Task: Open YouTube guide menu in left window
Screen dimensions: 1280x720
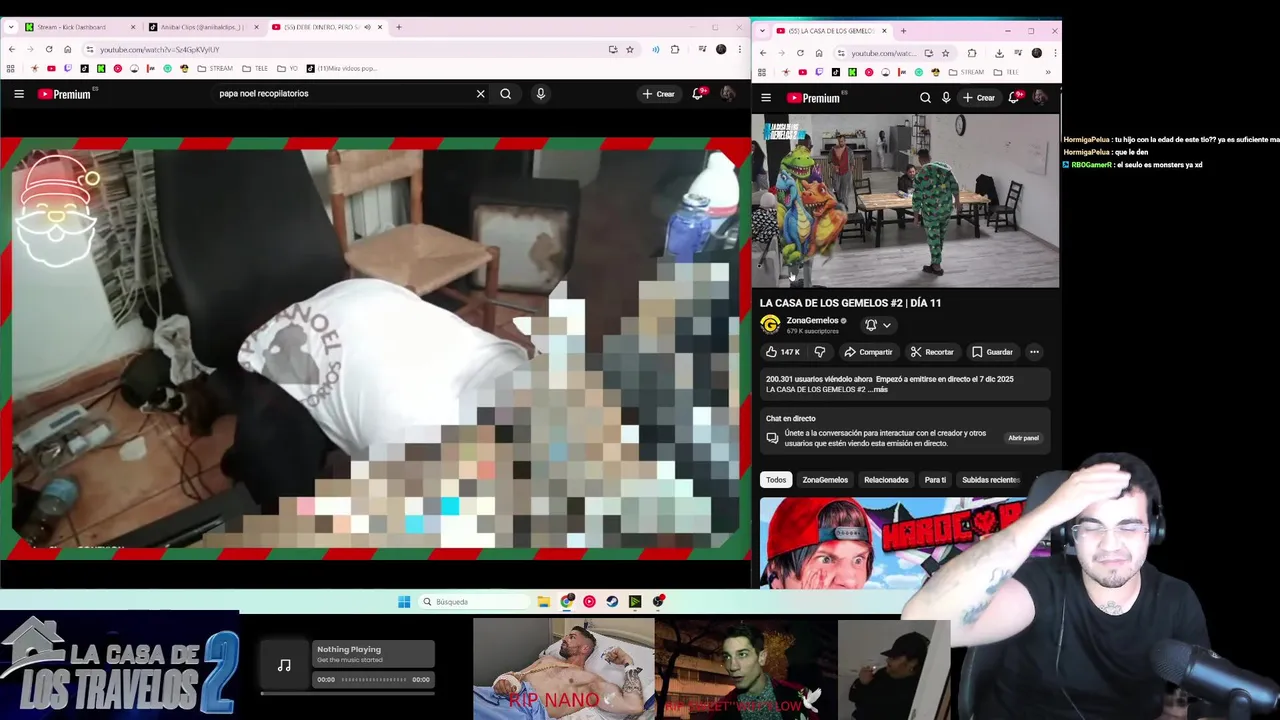Action: click(19, 94)
